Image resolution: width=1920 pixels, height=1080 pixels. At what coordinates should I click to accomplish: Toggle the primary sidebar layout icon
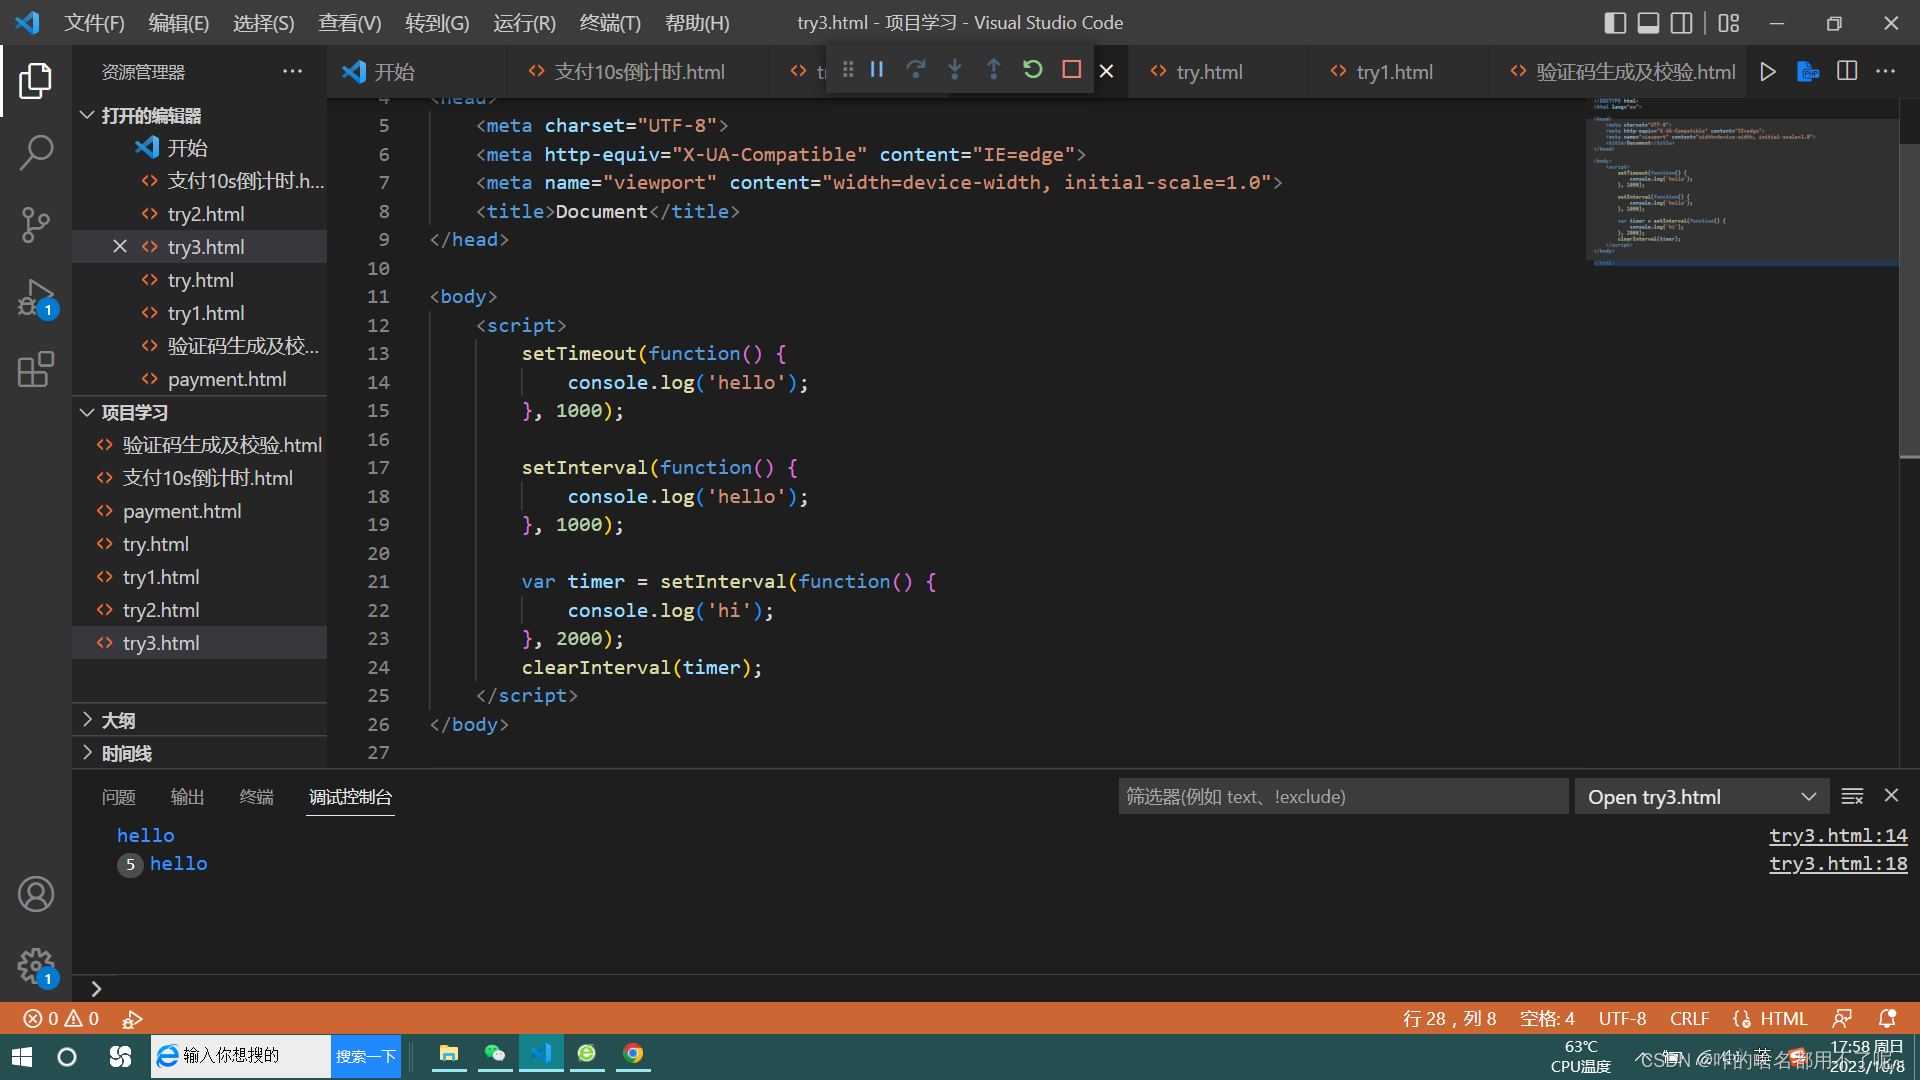(1615, 22)
